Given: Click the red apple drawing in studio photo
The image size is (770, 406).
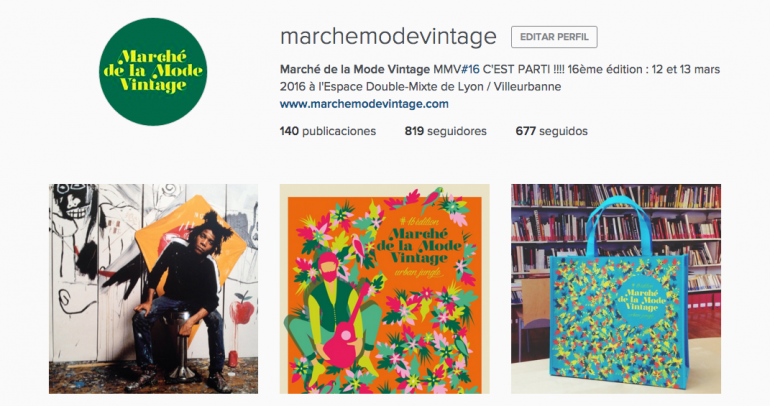Looking at the screenshot, I should point(242,309).
